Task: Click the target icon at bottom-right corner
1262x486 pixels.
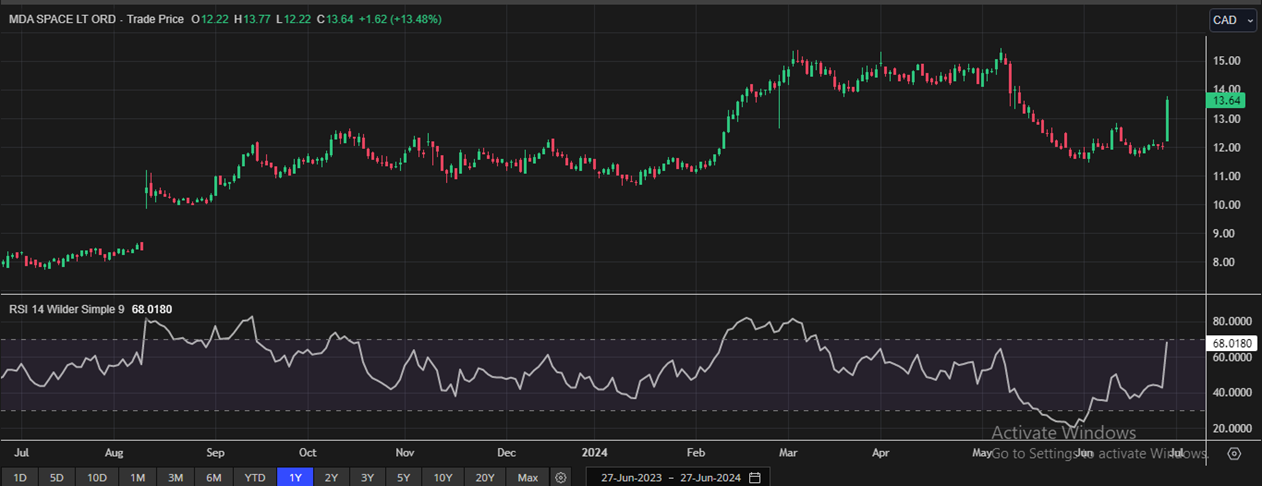Action: coord(1234,453)
